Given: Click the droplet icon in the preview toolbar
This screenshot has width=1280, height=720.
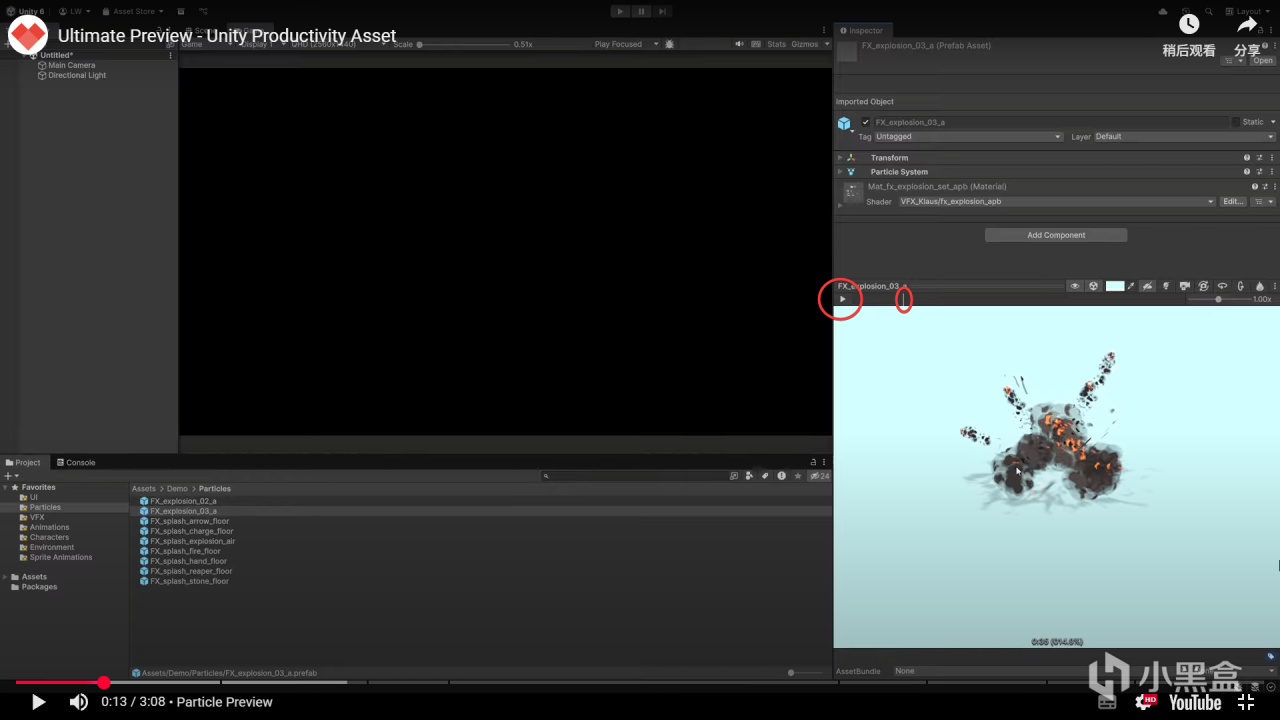Looking at the screenshot, I should click(x=1260, y=286).
